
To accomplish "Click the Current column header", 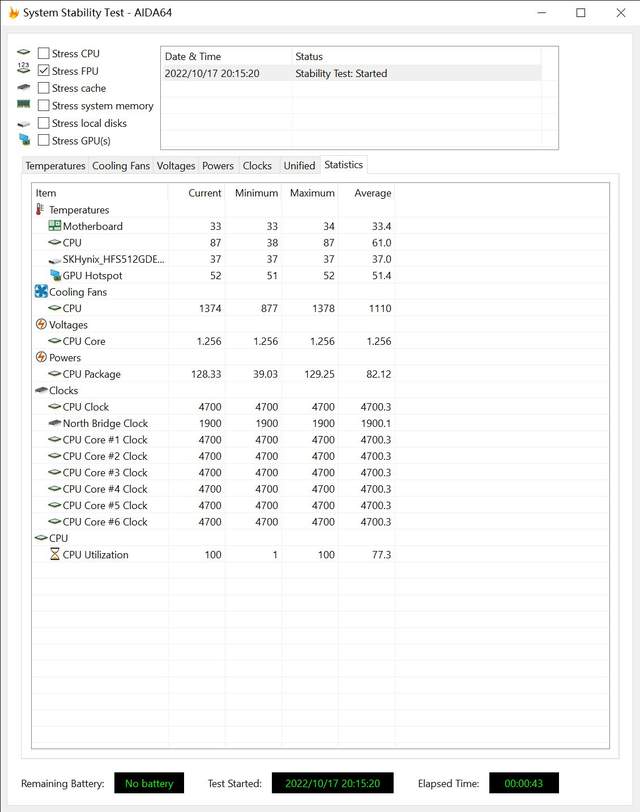I will tap(197, 193).
